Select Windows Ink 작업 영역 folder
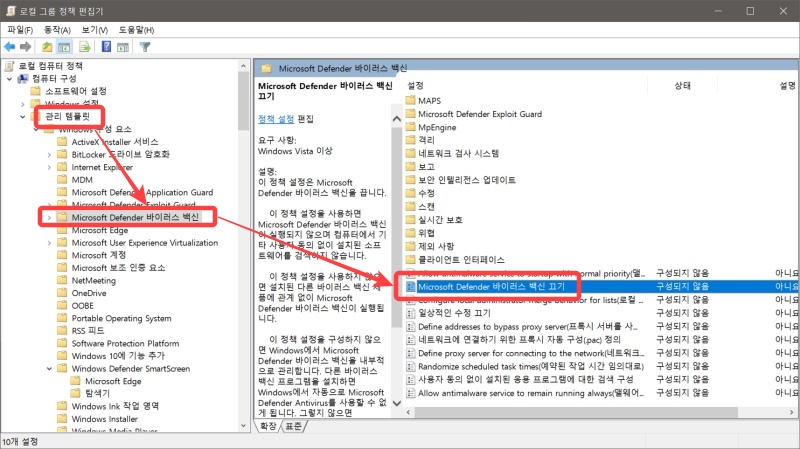The height and width of the screenshot is (449, 800). [x=115, y=406]
